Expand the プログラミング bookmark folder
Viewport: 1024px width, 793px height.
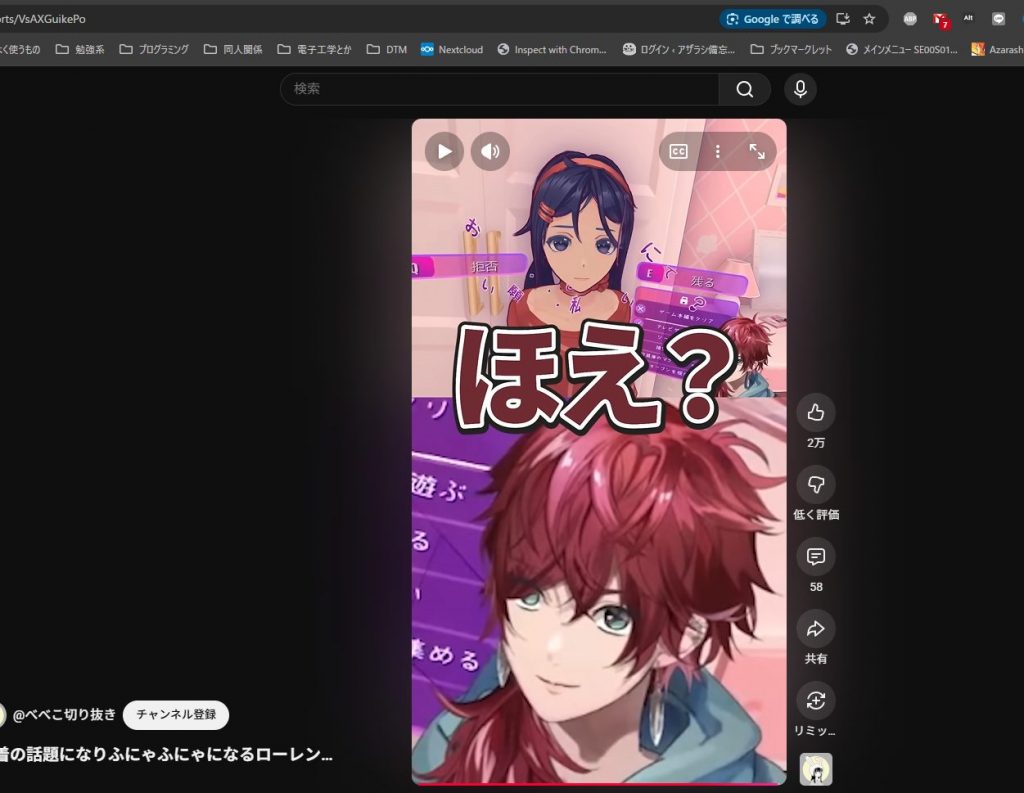[x=153, y=49]
